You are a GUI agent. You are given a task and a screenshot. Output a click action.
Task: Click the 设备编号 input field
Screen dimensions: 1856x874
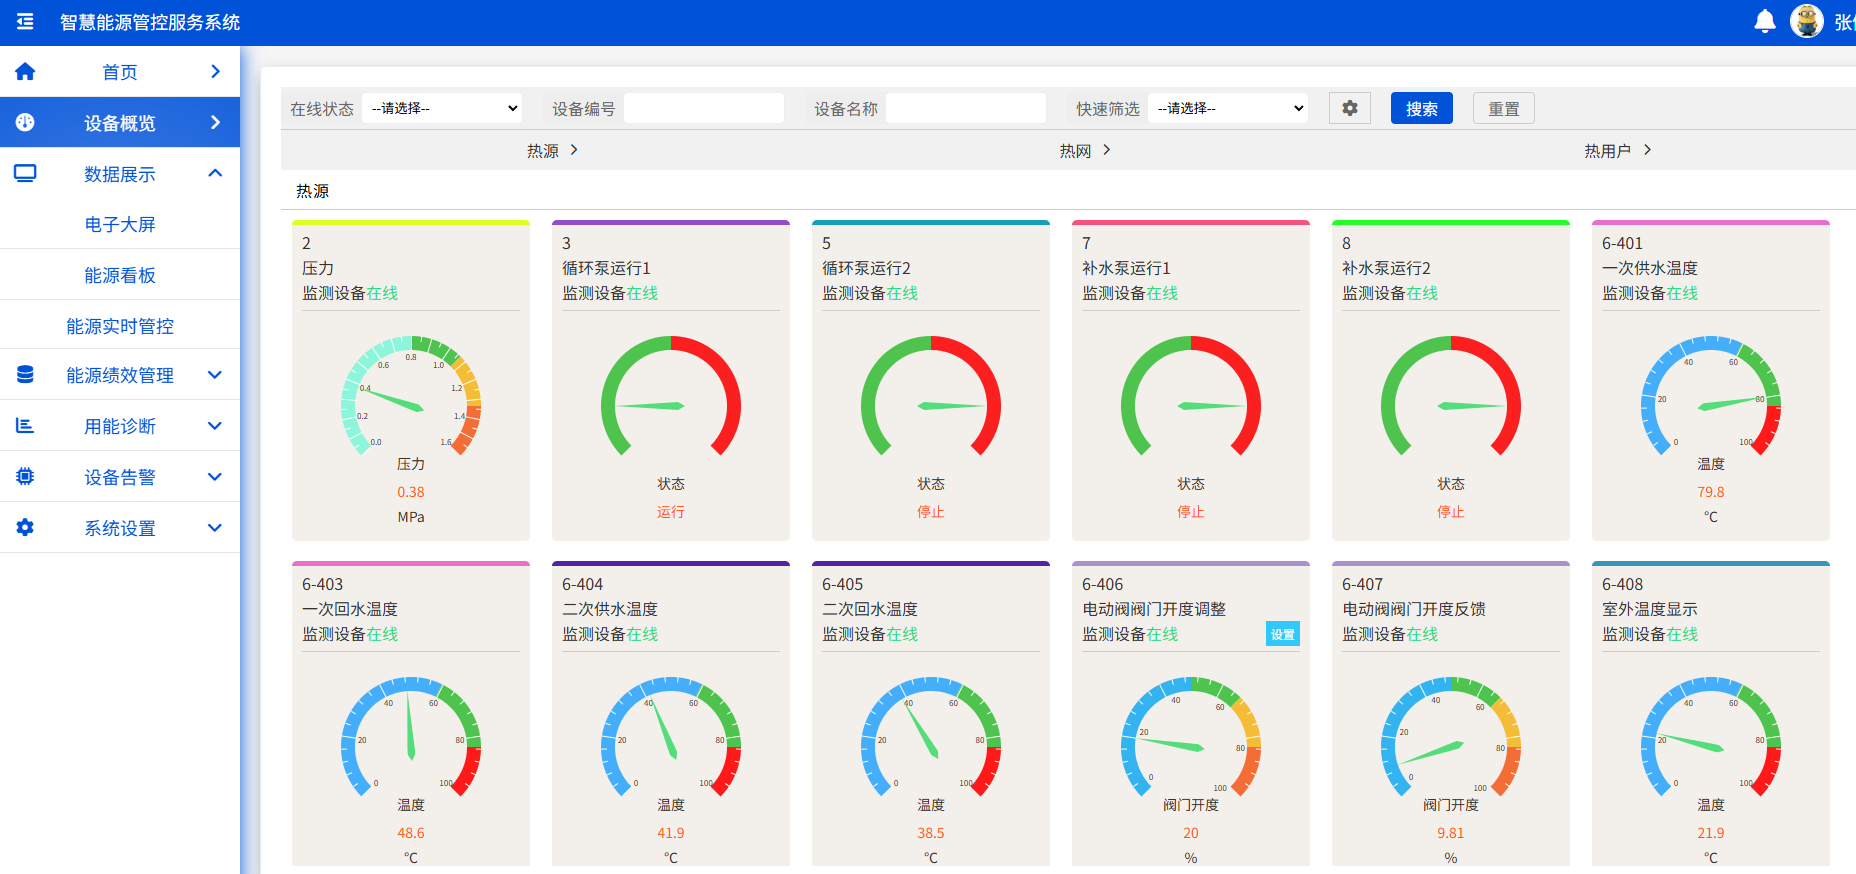tap(703, 108)
